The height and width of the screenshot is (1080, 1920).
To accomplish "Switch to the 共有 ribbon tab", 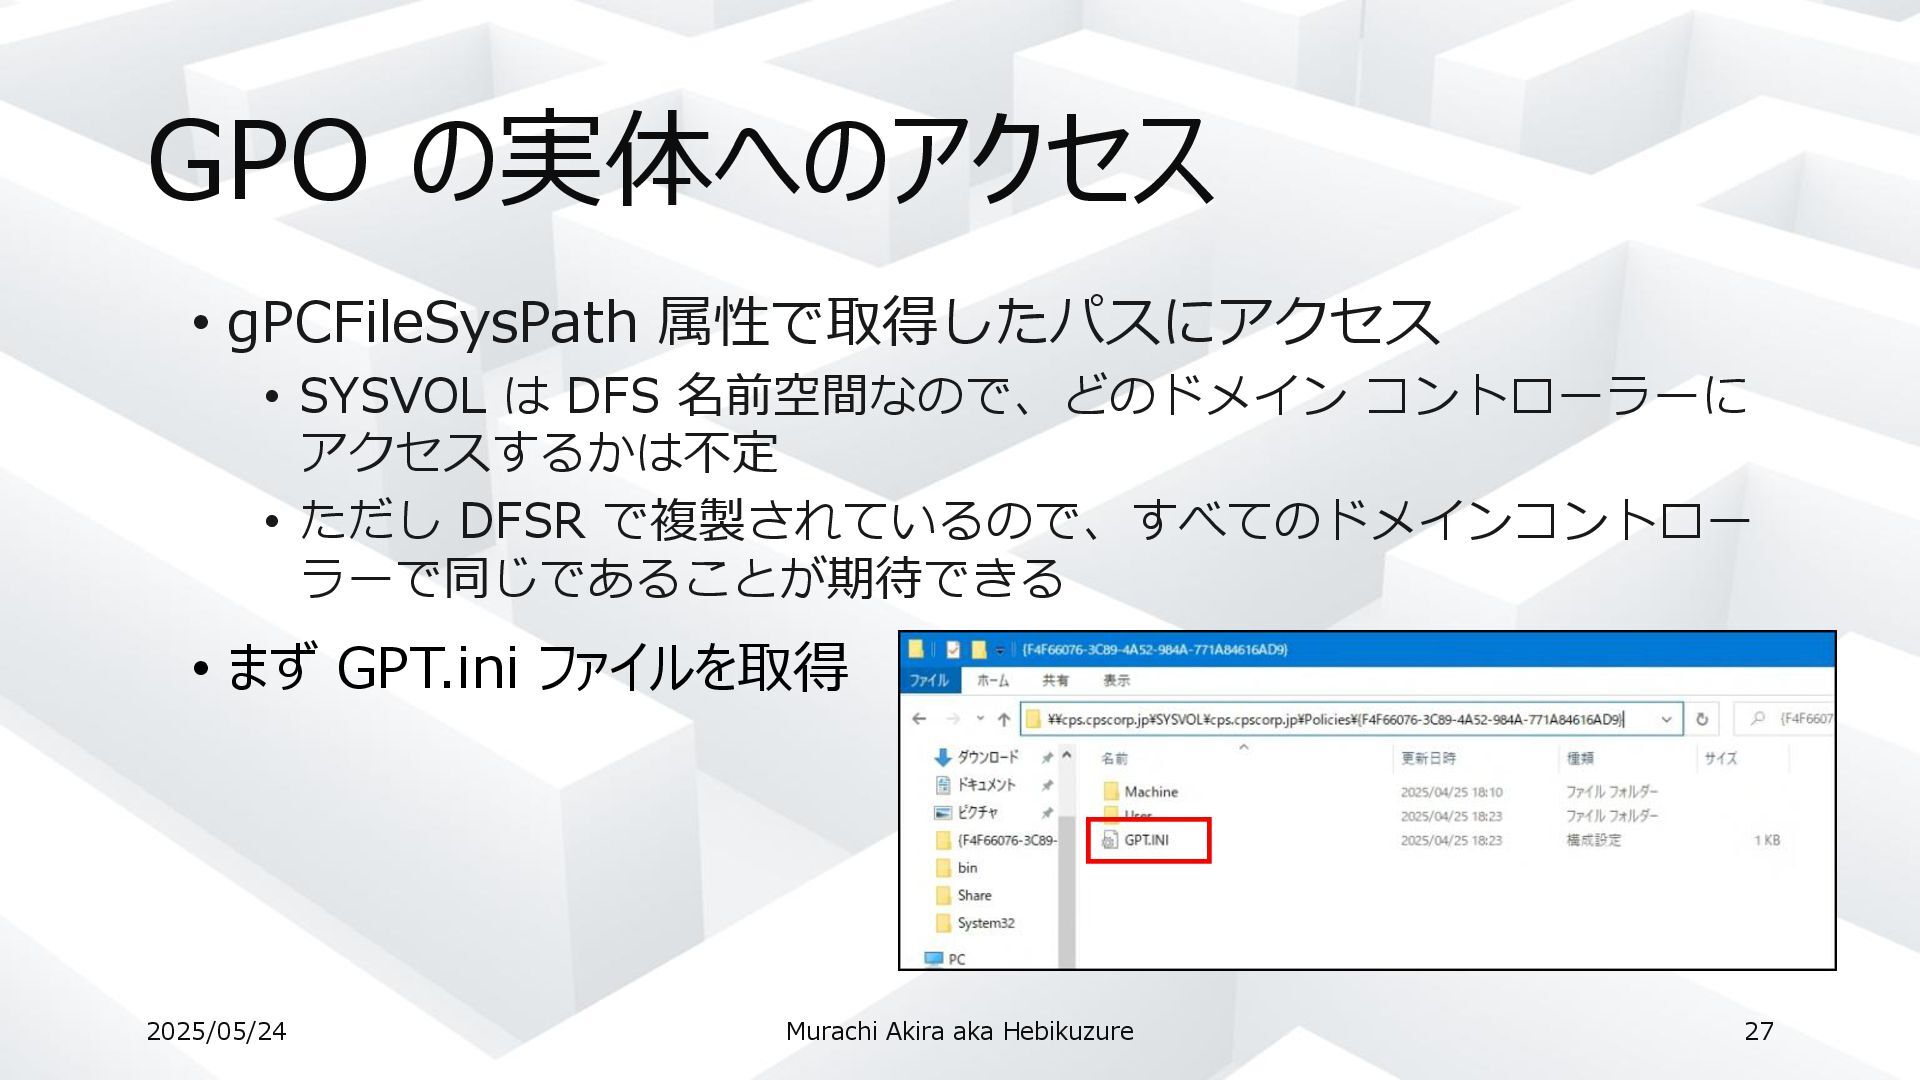I will tap(1055, 681).
